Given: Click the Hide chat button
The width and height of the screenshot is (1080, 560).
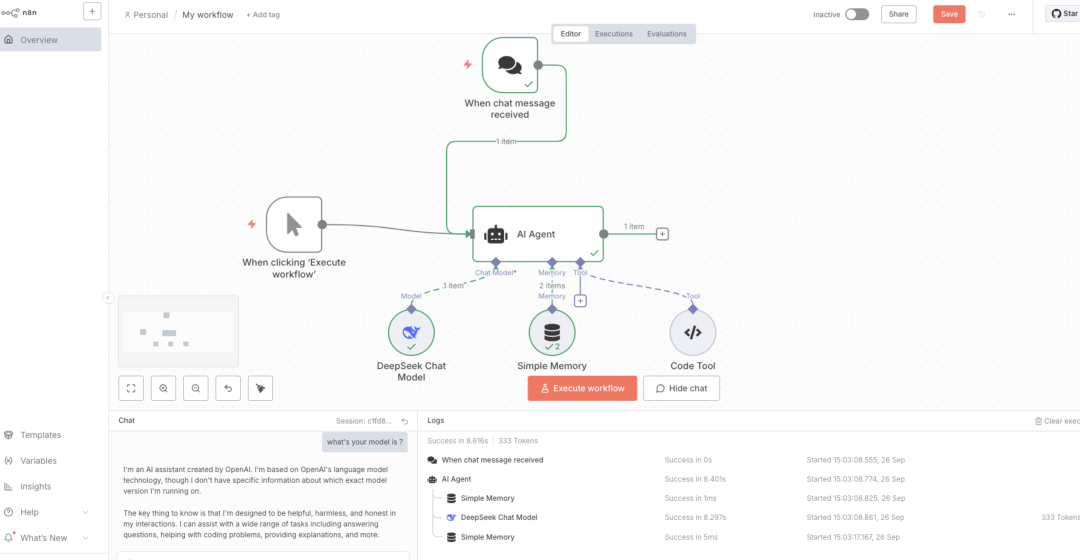Looking at the screenshot, I should click(x=681, y=388).
